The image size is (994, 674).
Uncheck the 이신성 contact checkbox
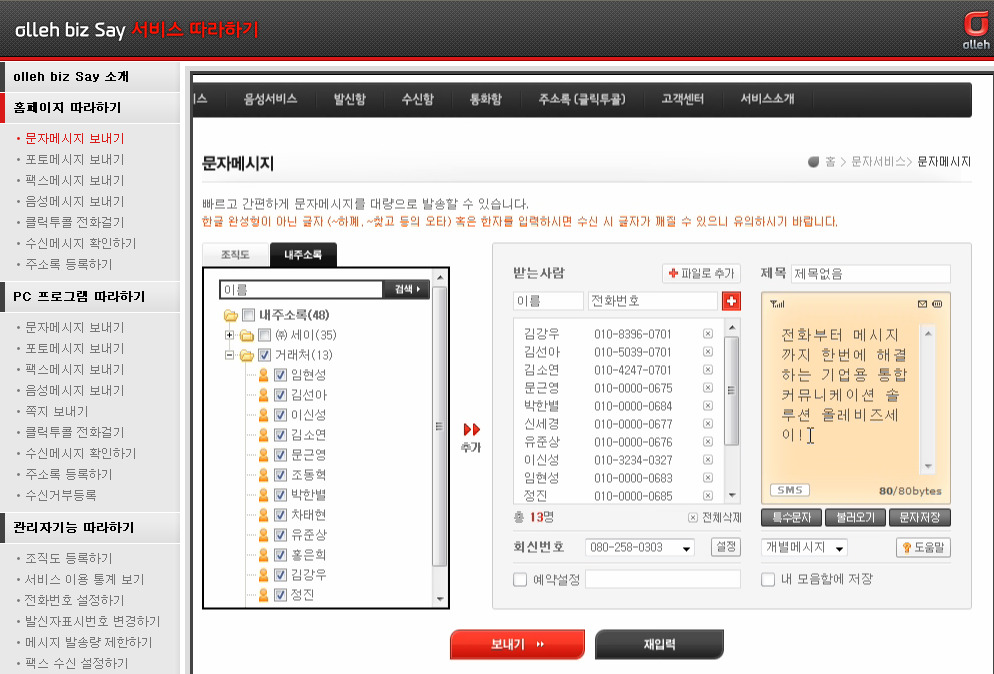[x=280, y=415]
